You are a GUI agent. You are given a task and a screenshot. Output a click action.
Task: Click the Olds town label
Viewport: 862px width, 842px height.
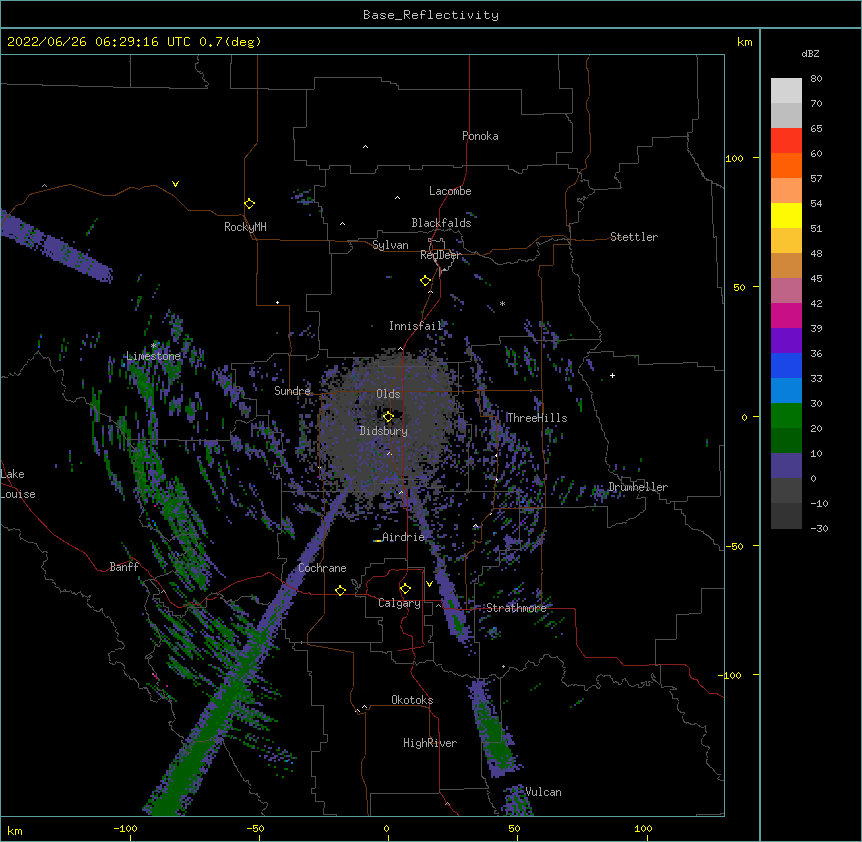[388, 394]
